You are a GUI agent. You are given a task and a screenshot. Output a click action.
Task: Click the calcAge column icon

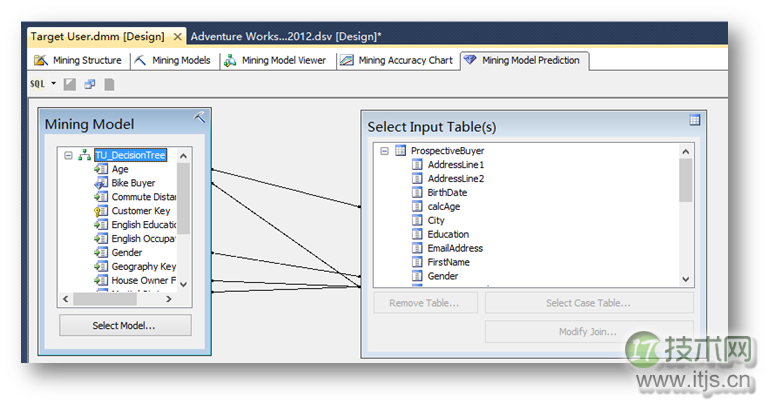pos(417,206)
